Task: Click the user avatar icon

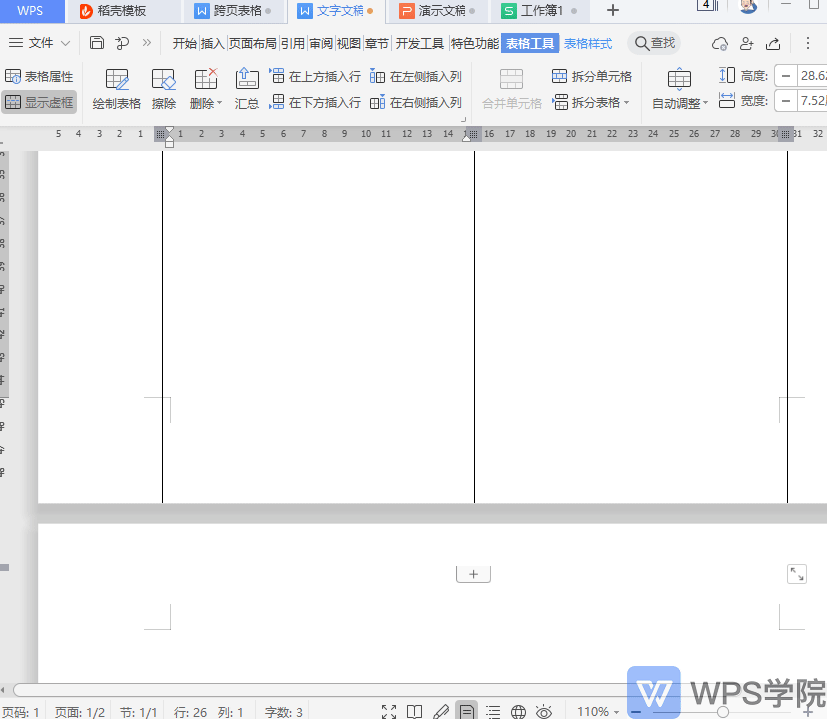Action: click(x=748, y=6)
